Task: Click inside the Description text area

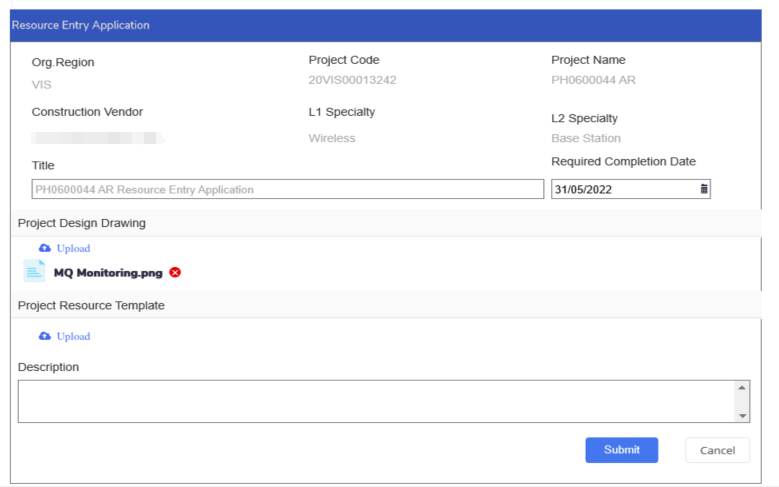Action: (x=376, y=401)
